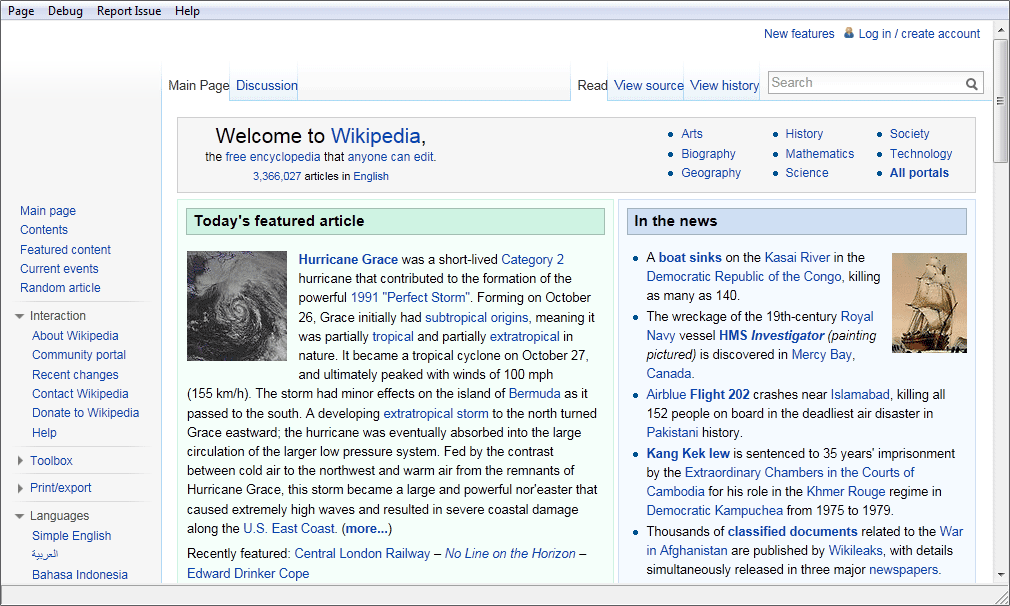The image size is (1010, 606).
Task: Expand the Print/export sidebar section
Action: (x=20, y=488)
